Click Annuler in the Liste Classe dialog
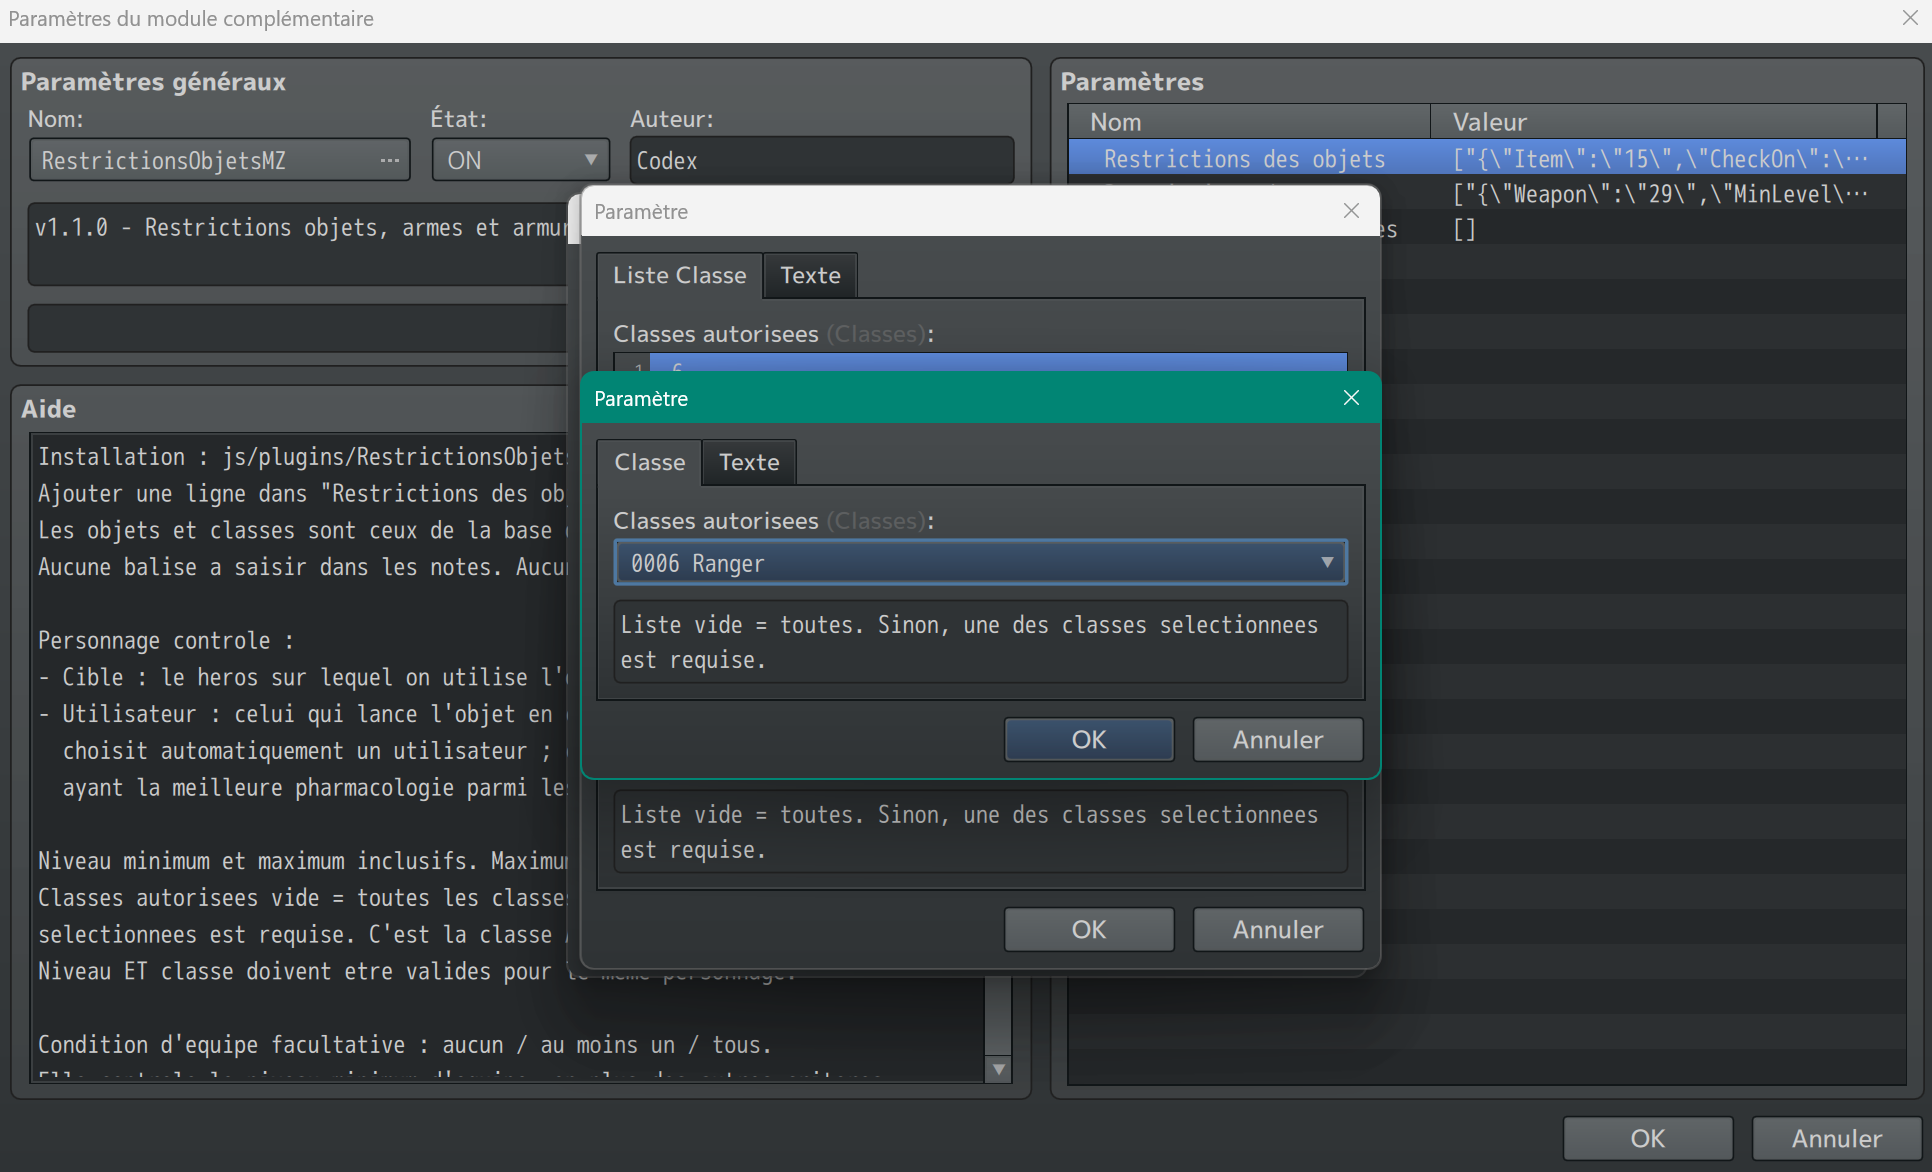 (1277, 930)
